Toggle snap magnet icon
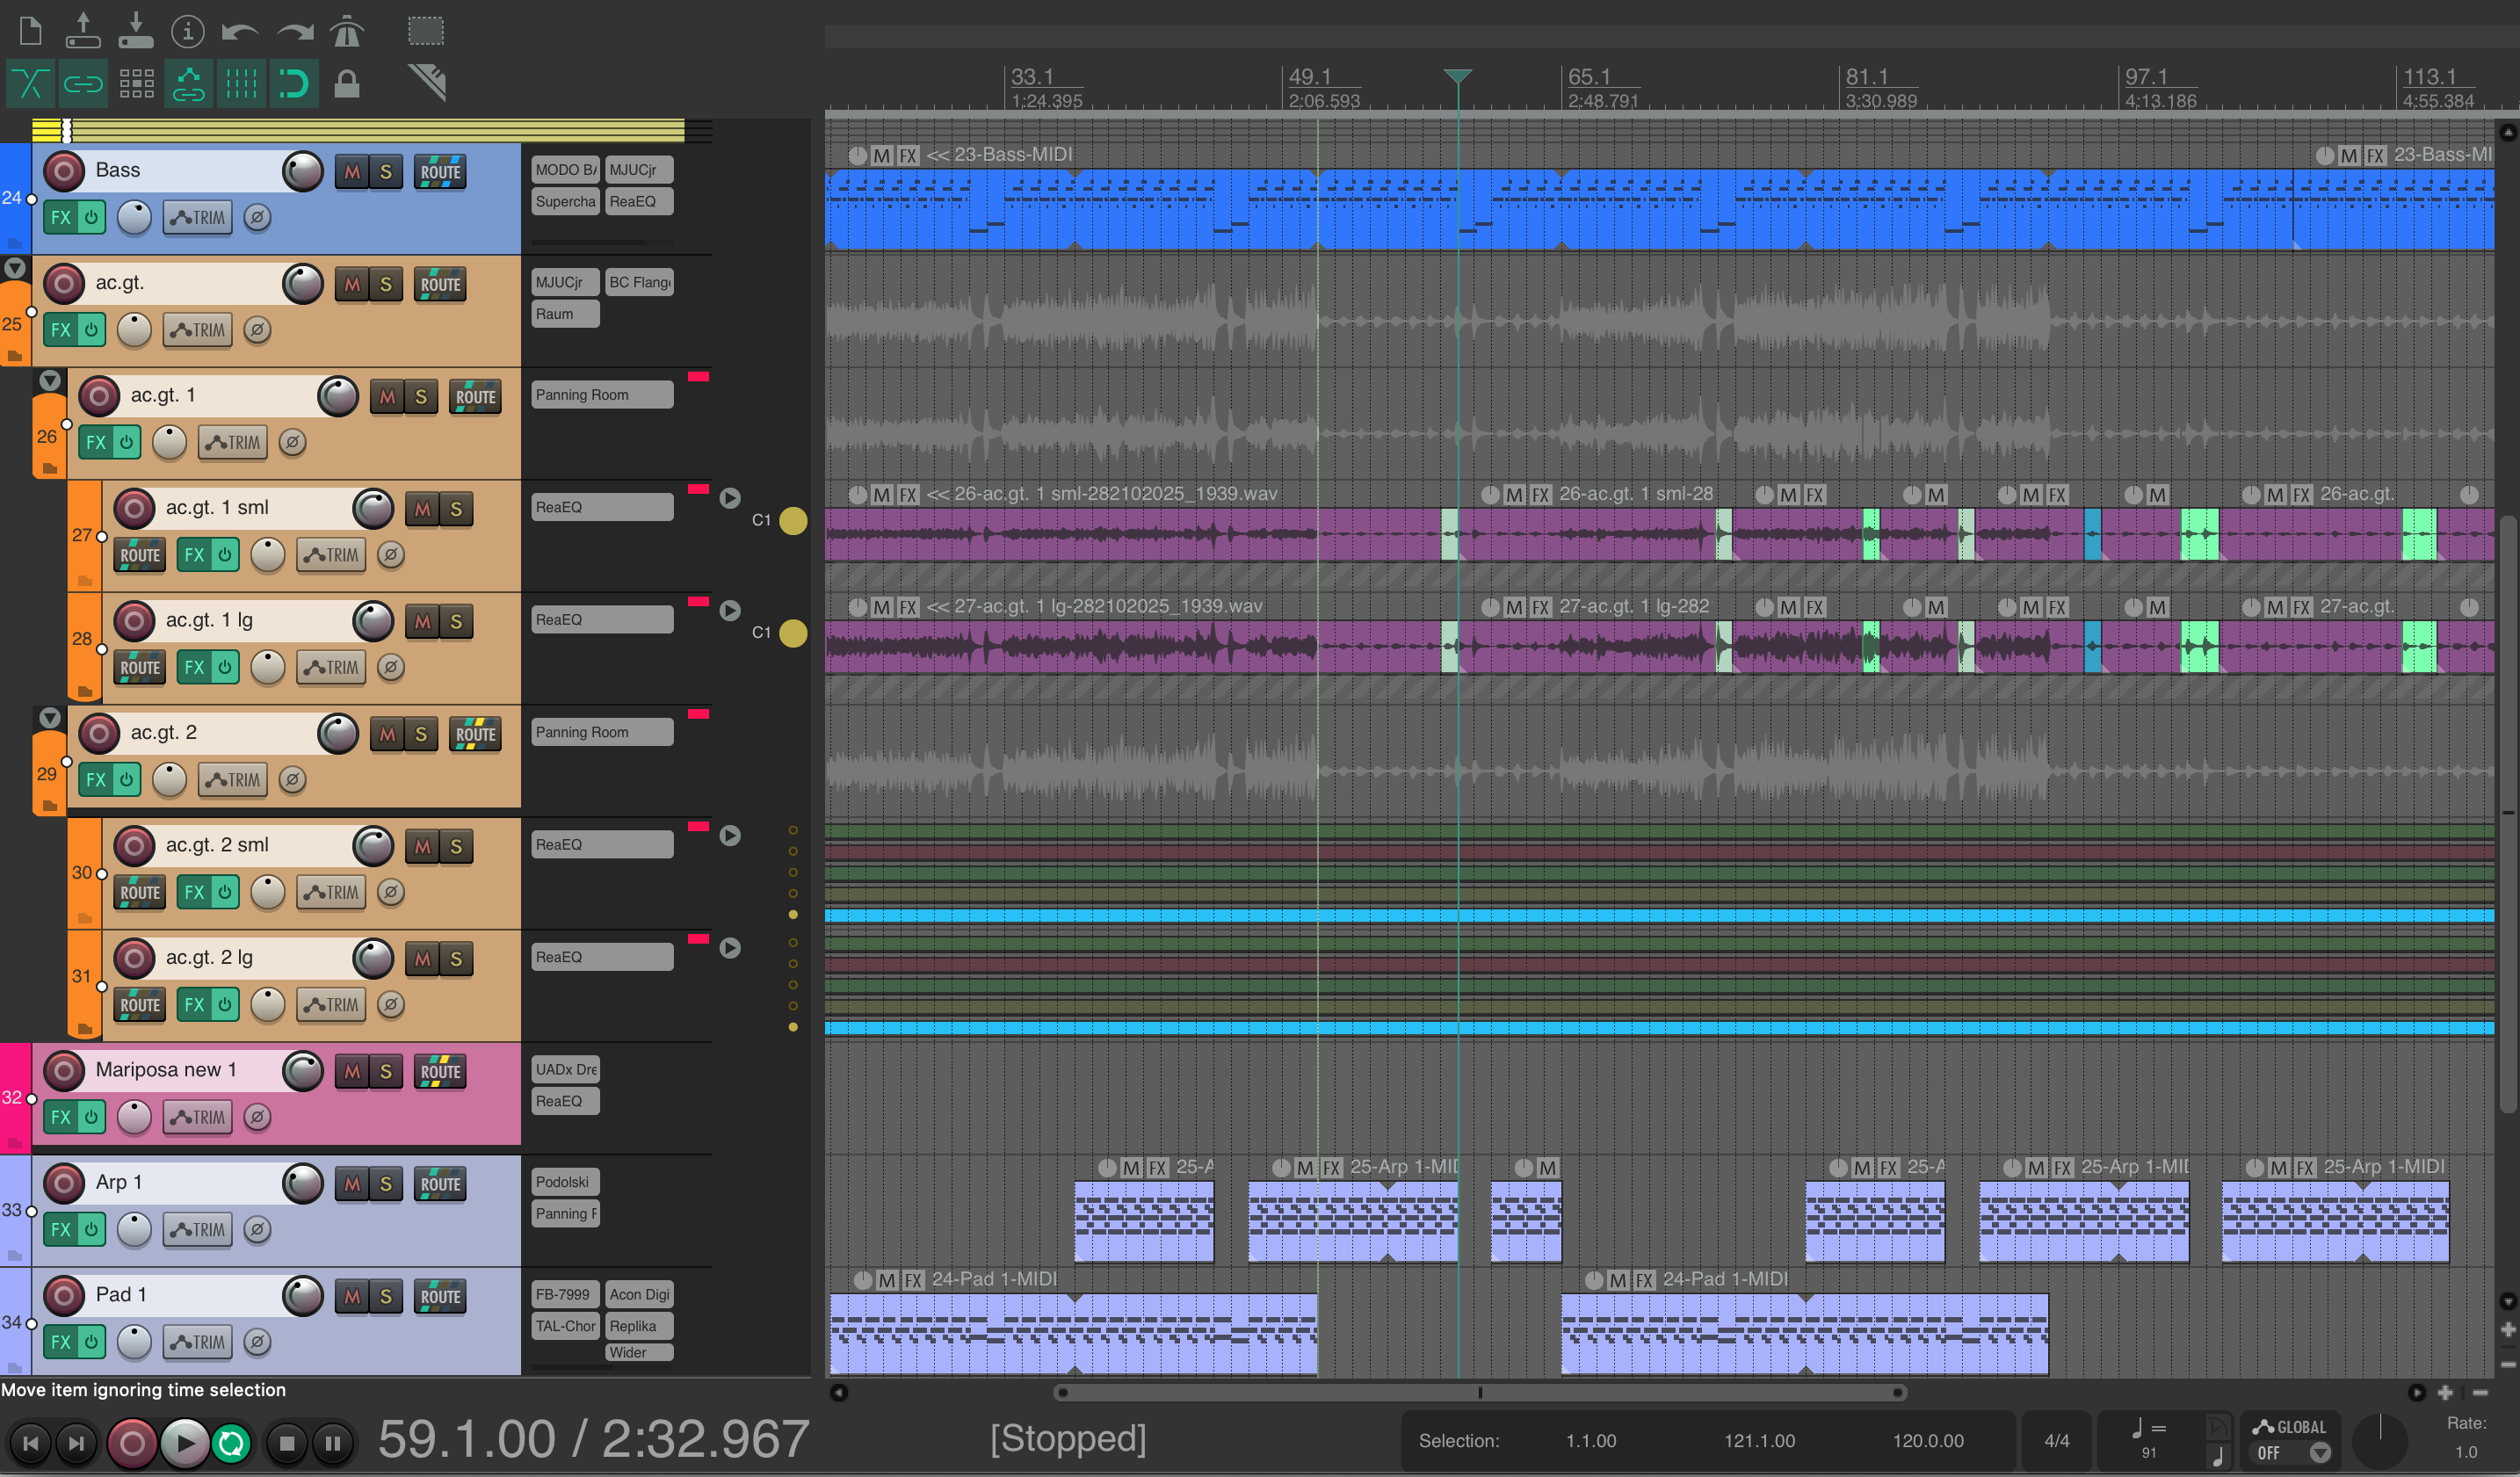The image size is (2520, 1477). click(293, 84)
